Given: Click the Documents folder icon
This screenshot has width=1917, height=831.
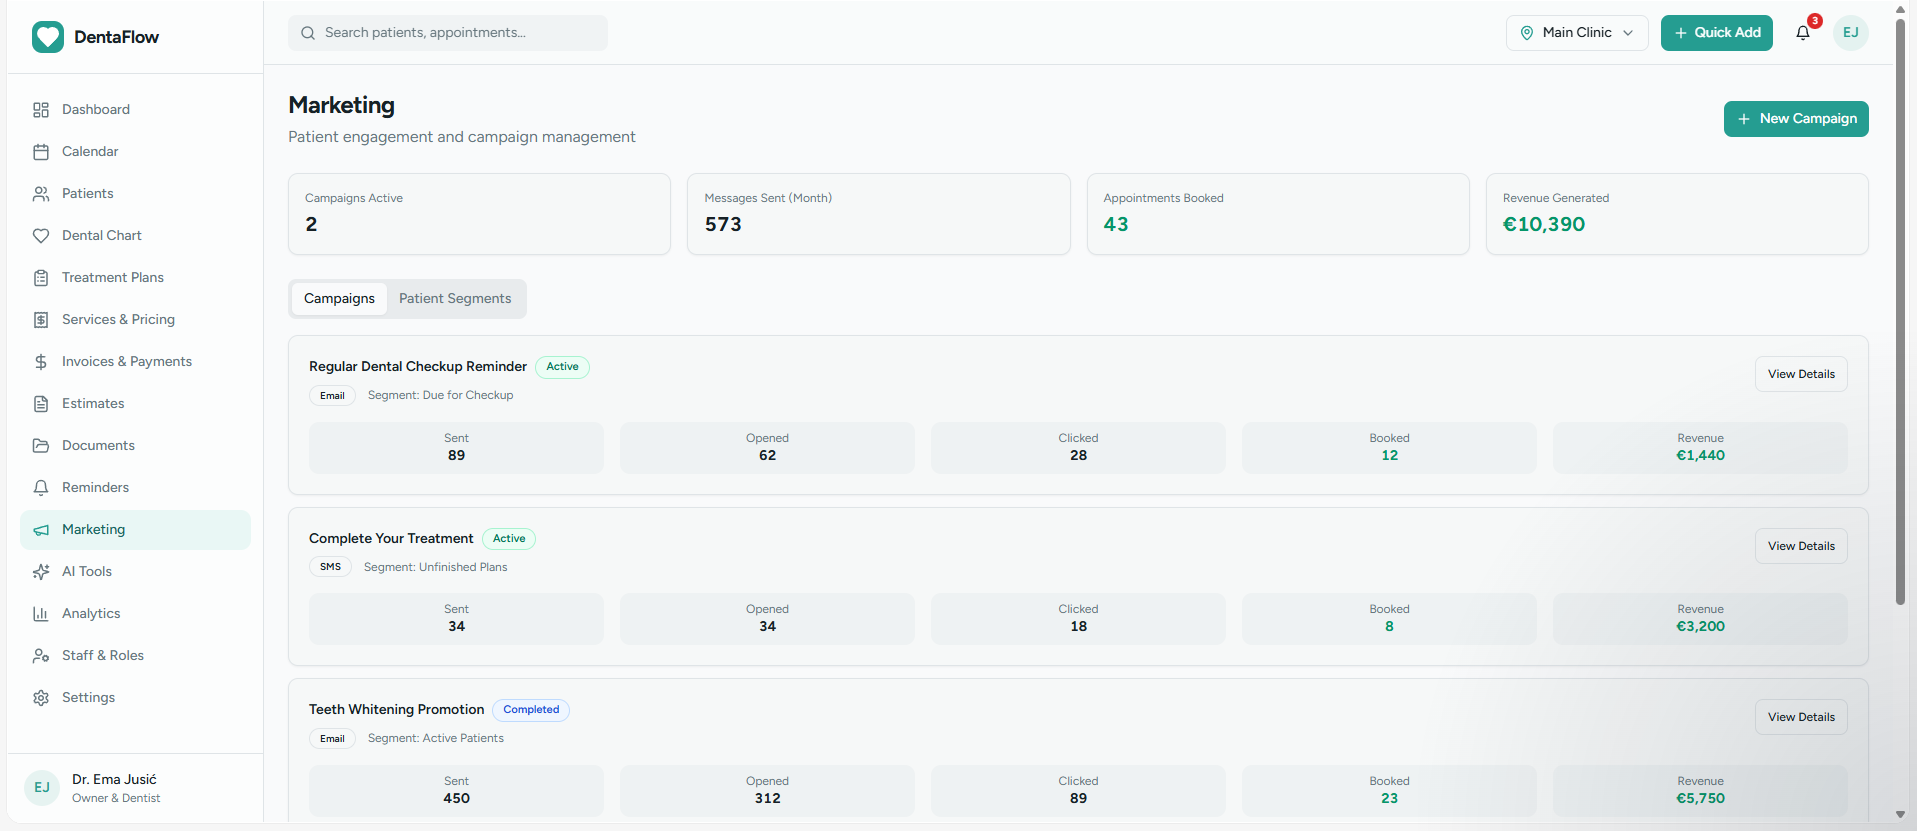Looking at the screenshot, I should [41, 446].
